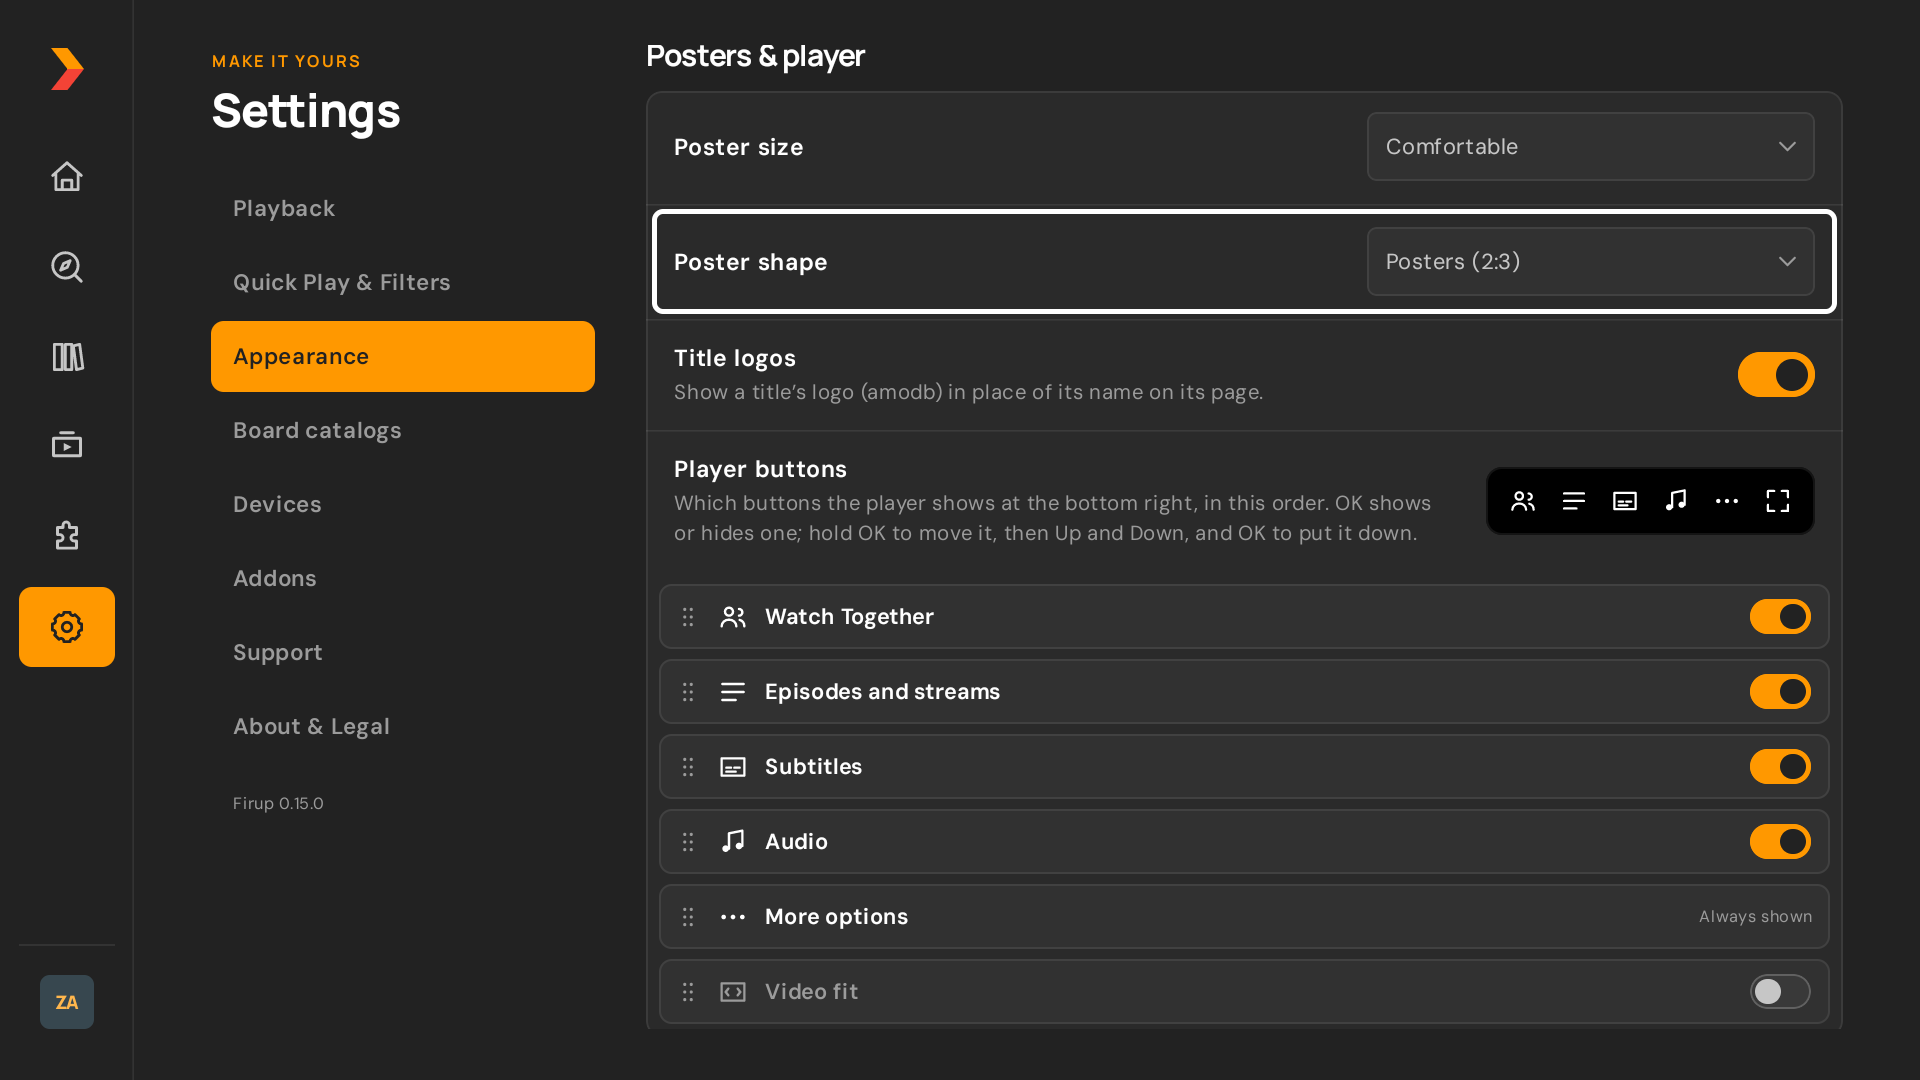Turn off the Title logos switch
Image resolution: width=1920 pixels, height=1080 pixels.
[x=1776, y=375]
